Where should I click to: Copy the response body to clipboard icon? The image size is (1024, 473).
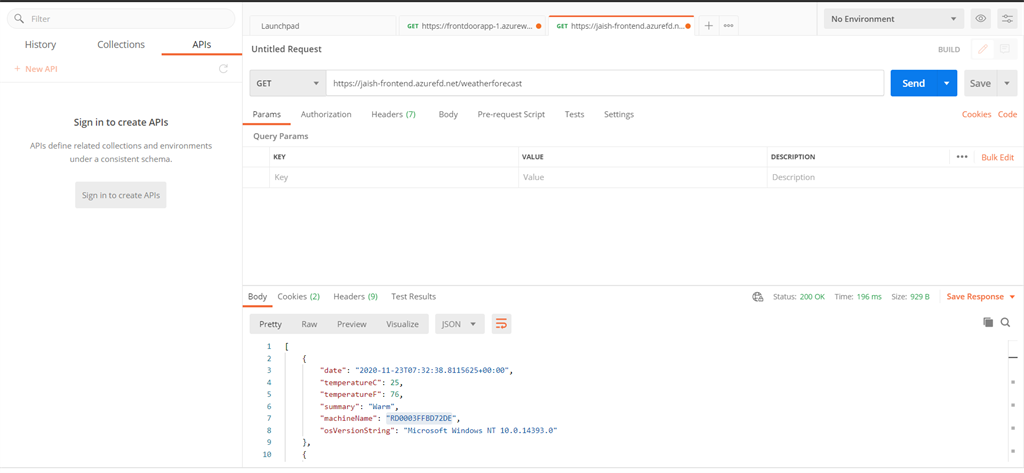tap(988, 322)
